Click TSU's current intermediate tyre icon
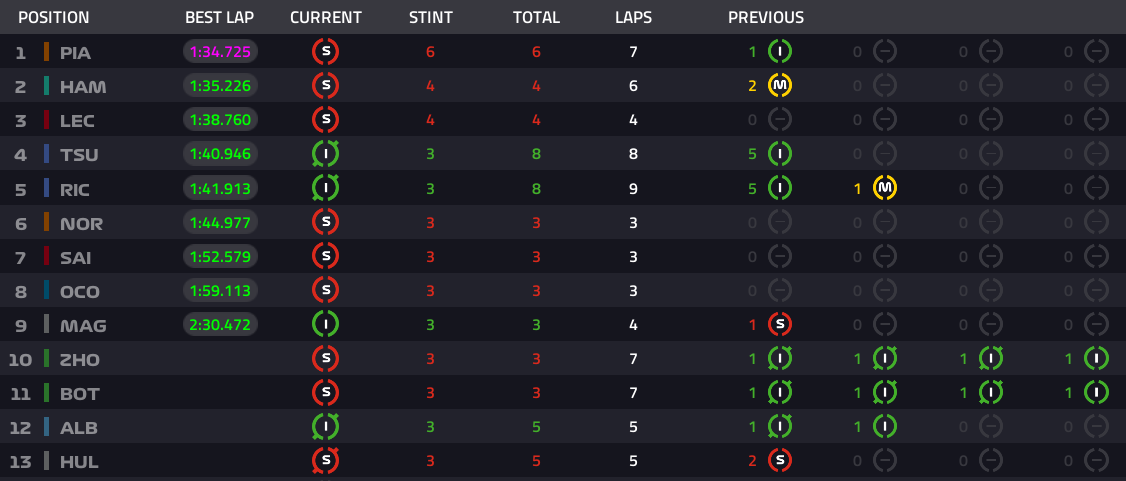1126x481 pixels. pyautogui.click(x=325, y=154)
